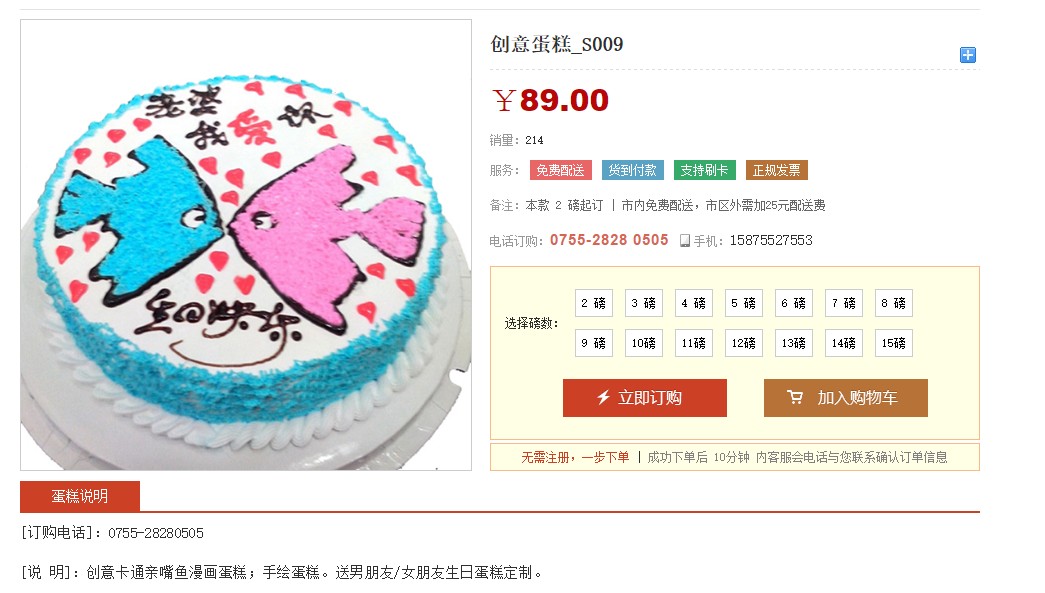Screen dimensions: 1045x593
Task: Select the 5 磅 size option
Action: (743, 303)
